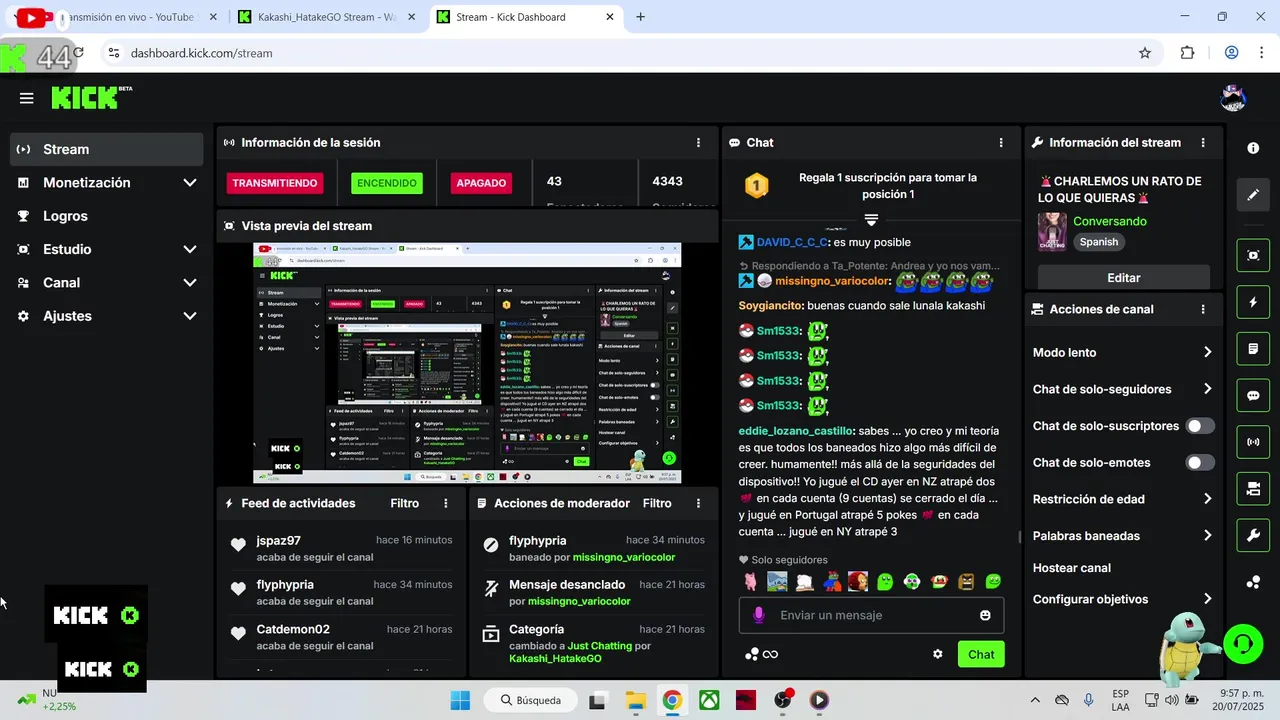The image size is (1280, 720).
Task: Click the Editar stream info button
Action: (x=1124, y=278)
